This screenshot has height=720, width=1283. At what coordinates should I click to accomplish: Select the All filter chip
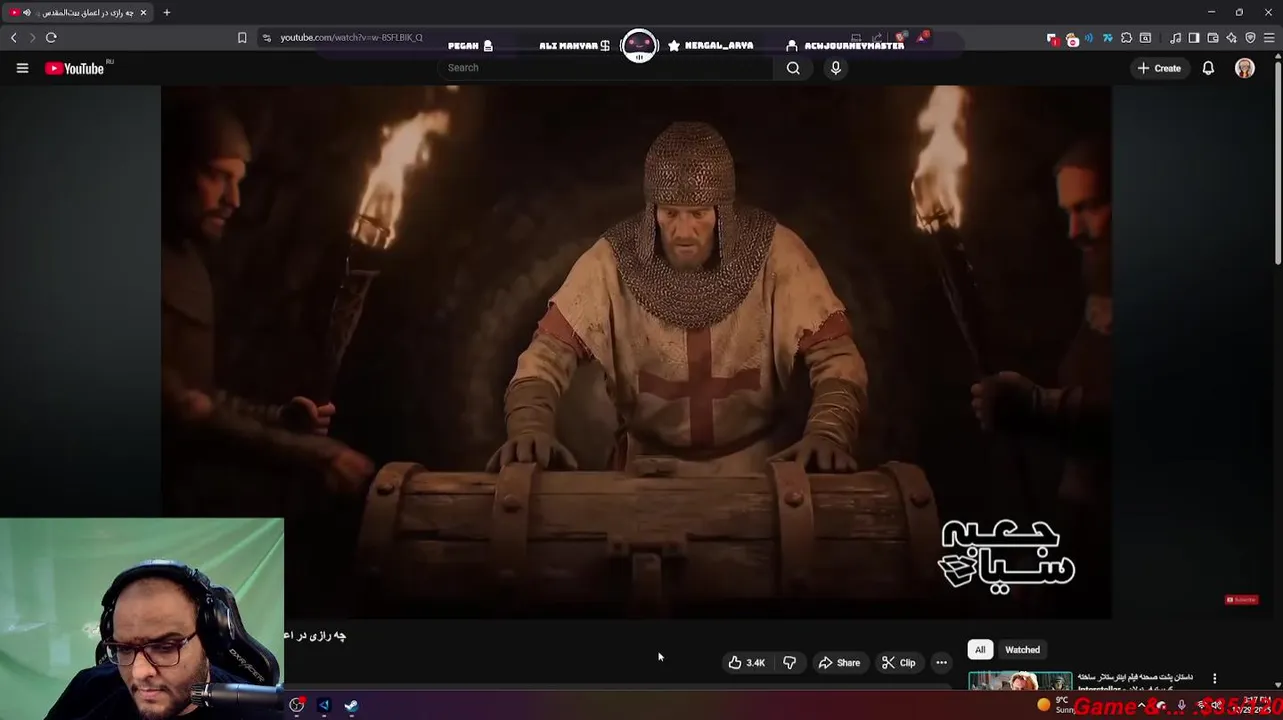click(980, 650)
